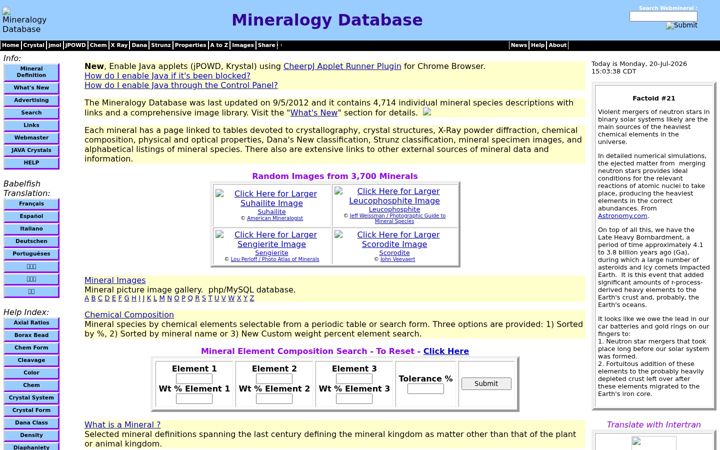Open the Sengierite image thumbnail
The height and width of the screenshot is (450, 720).
(x=271, y=239)
